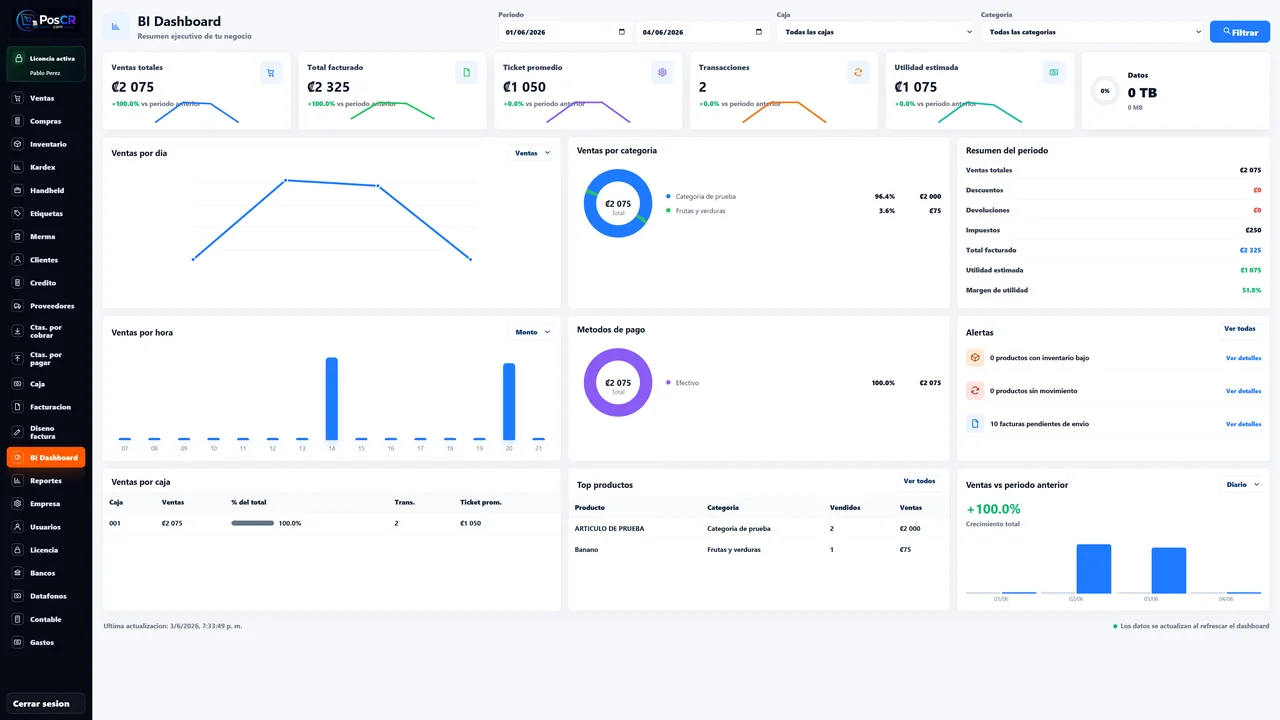Click the purple Efectivo legend dot
Image resolution: width=1280 pixels, height=720 pixels.
[668, 382]
